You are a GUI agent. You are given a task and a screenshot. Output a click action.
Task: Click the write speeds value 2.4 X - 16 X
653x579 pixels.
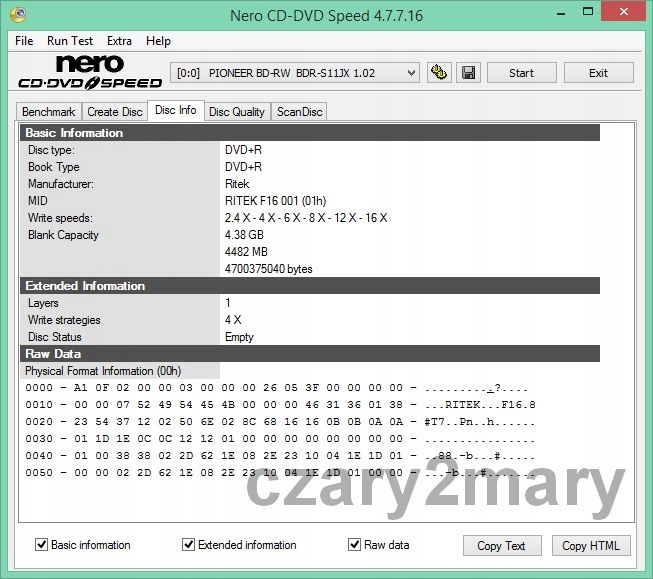[x=306, y=218]
